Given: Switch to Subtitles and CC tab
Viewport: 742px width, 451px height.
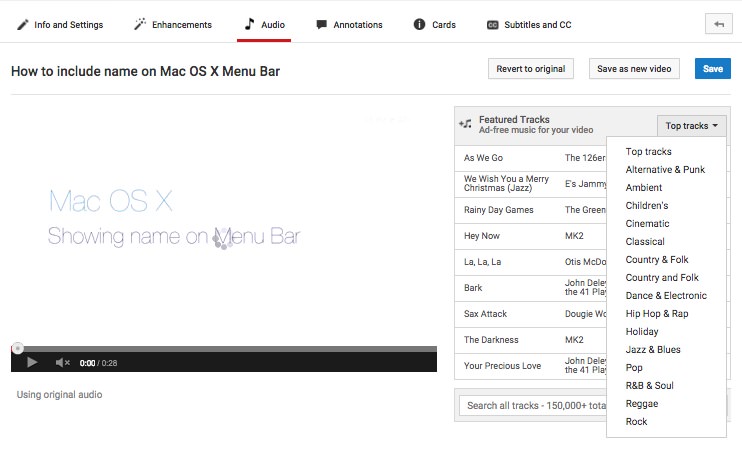Looking at the screenshot, I should click(x=529, y=25).
